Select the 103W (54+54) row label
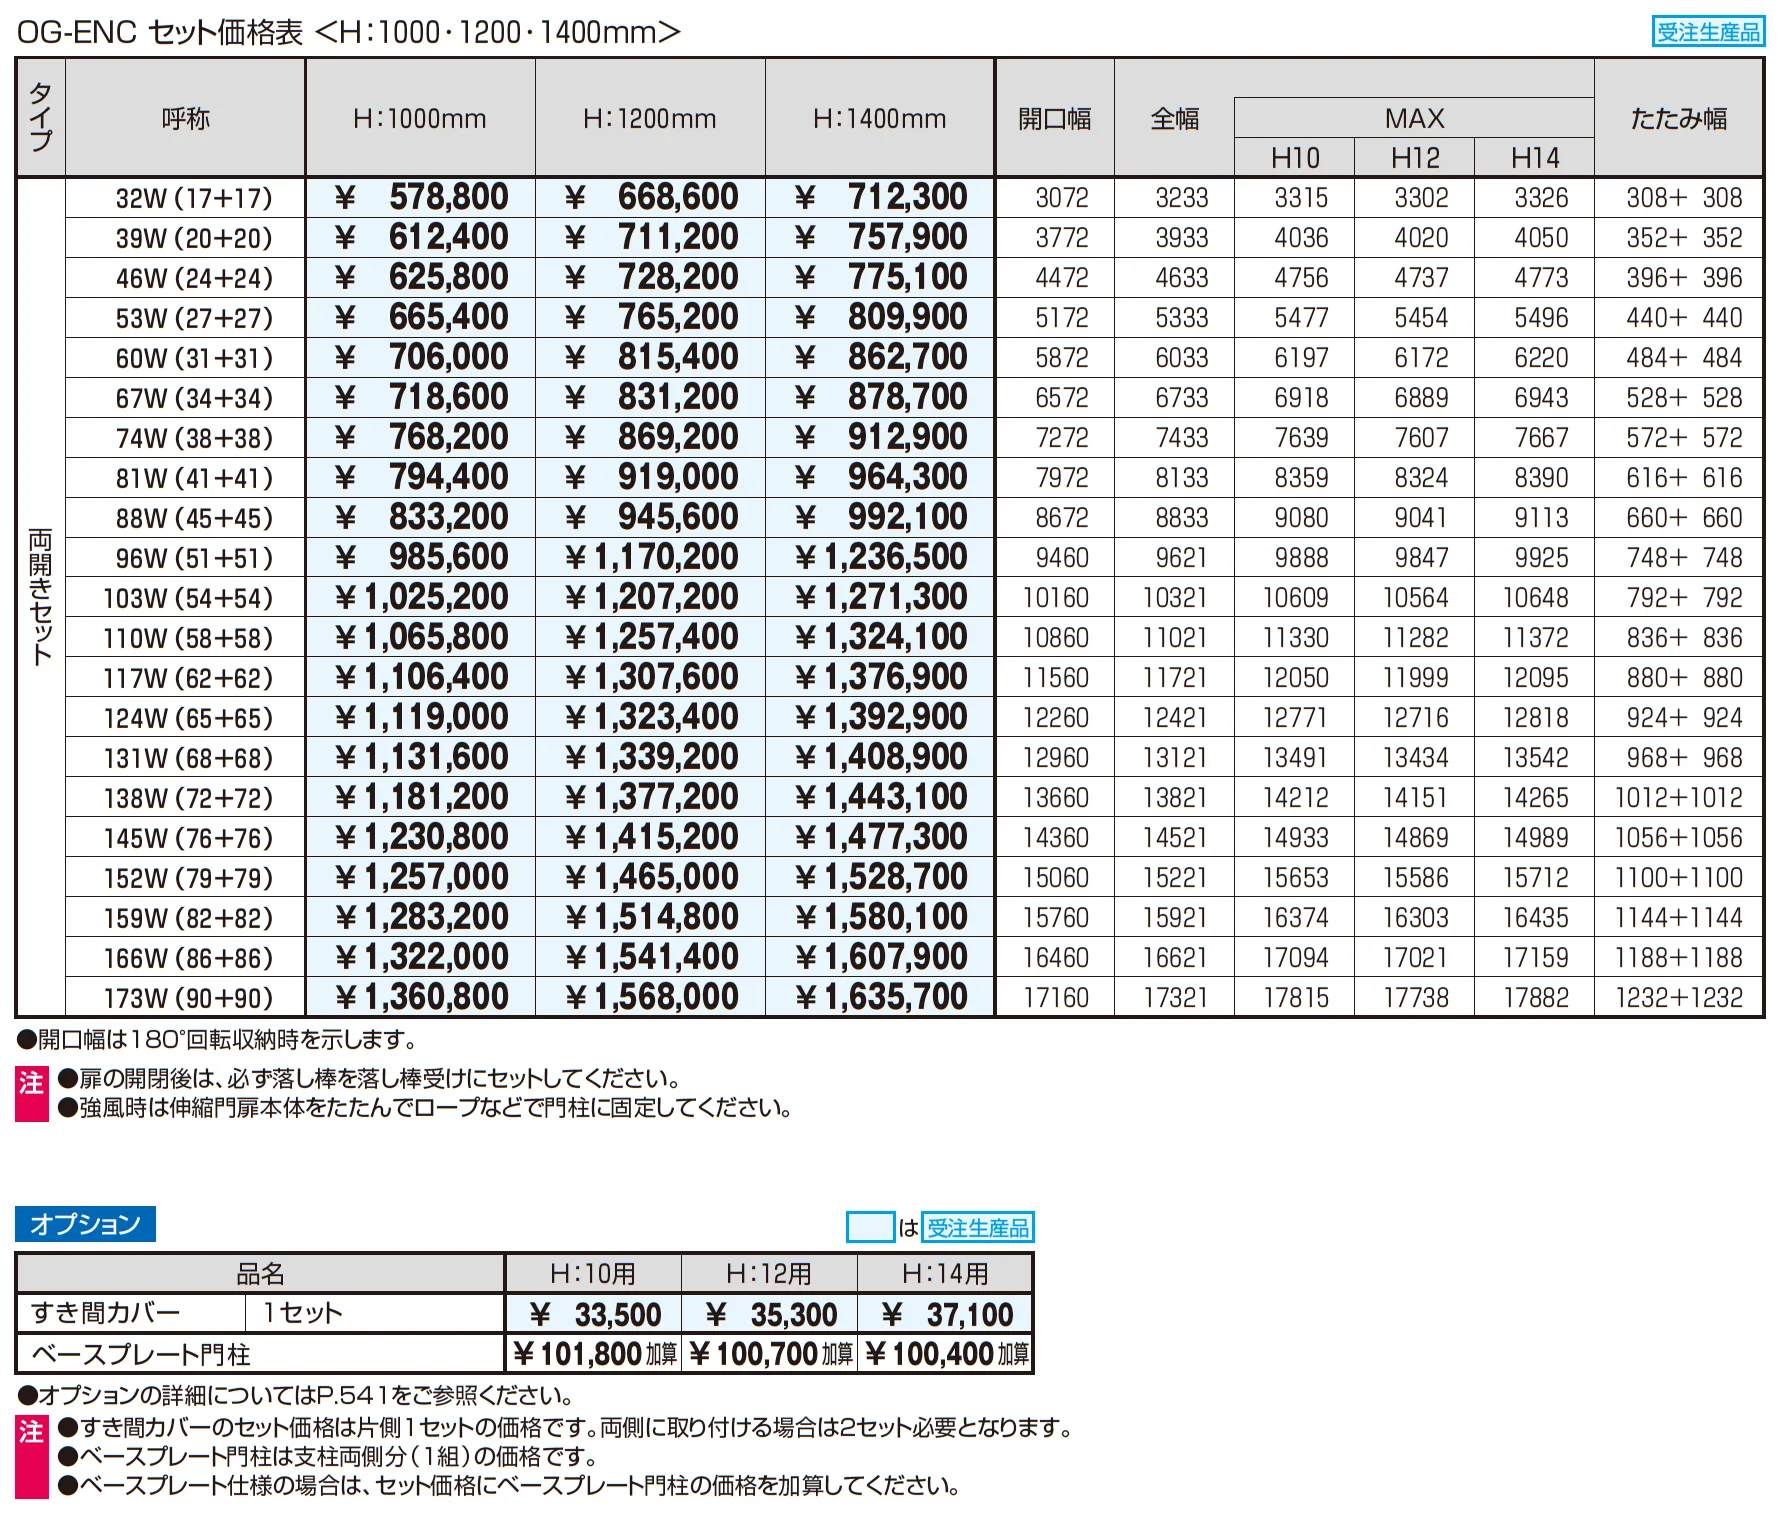The image size is (1780, 1520). (188, 598)
